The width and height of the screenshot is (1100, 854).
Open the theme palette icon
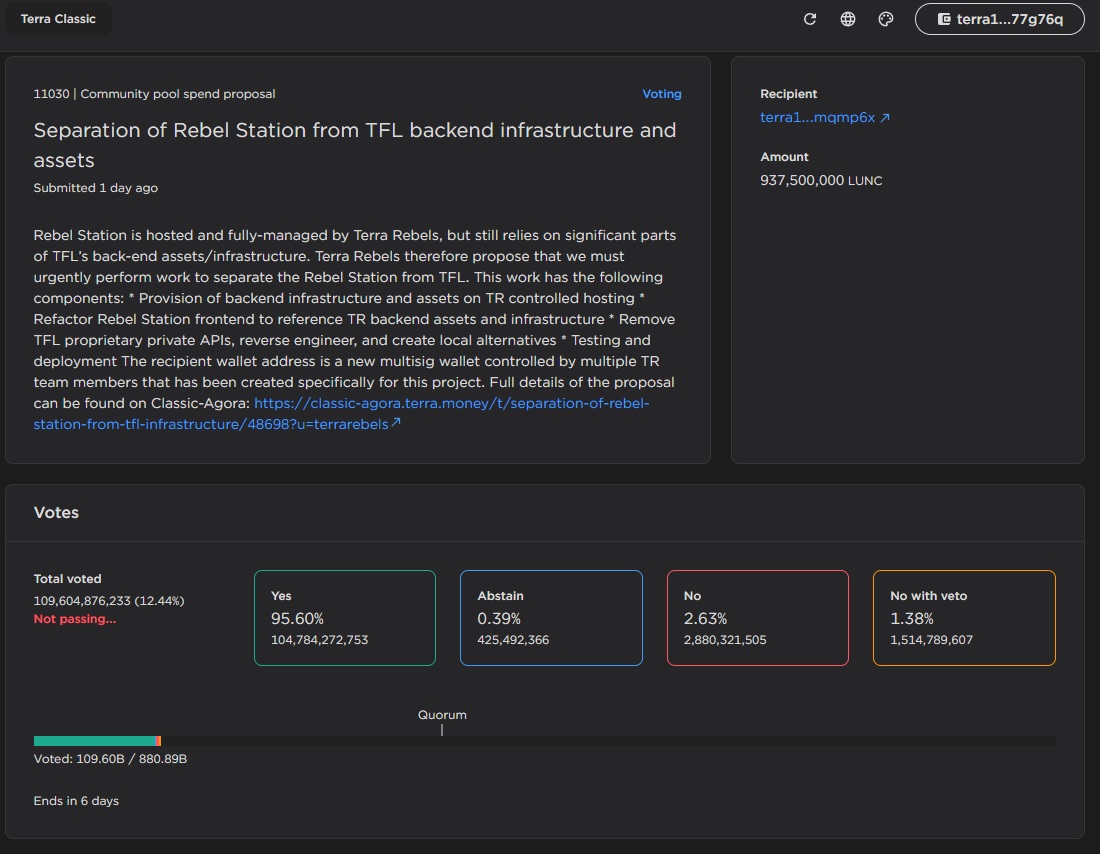tap(886, 19)
